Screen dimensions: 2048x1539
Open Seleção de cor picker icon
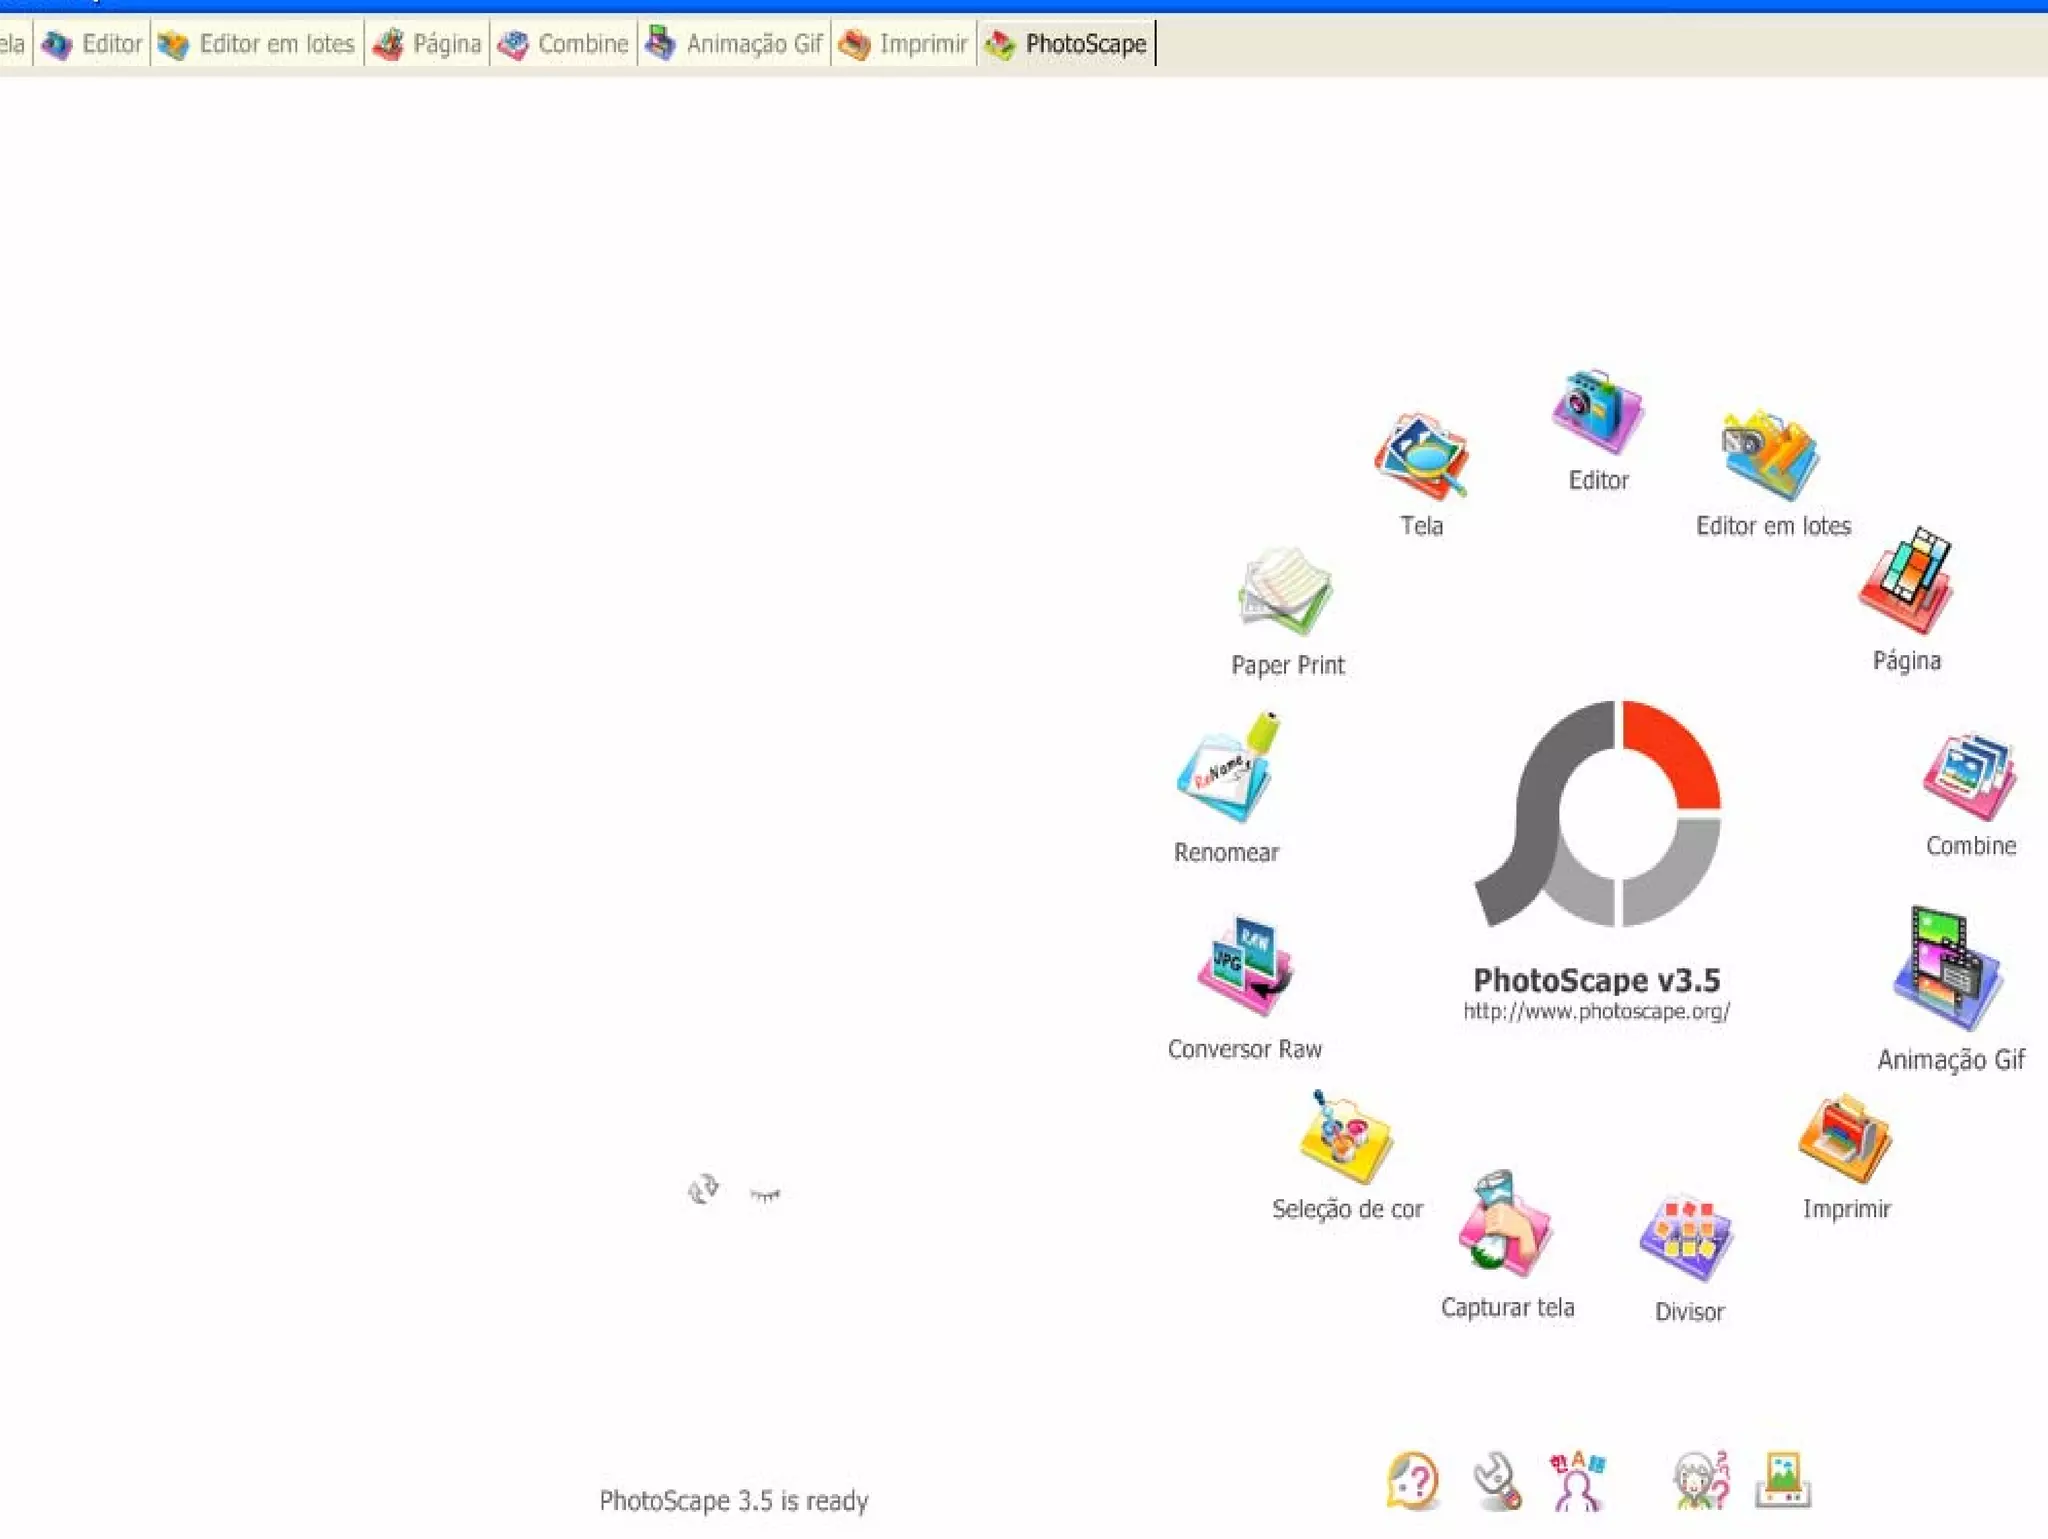[x=1345, y=1138]
